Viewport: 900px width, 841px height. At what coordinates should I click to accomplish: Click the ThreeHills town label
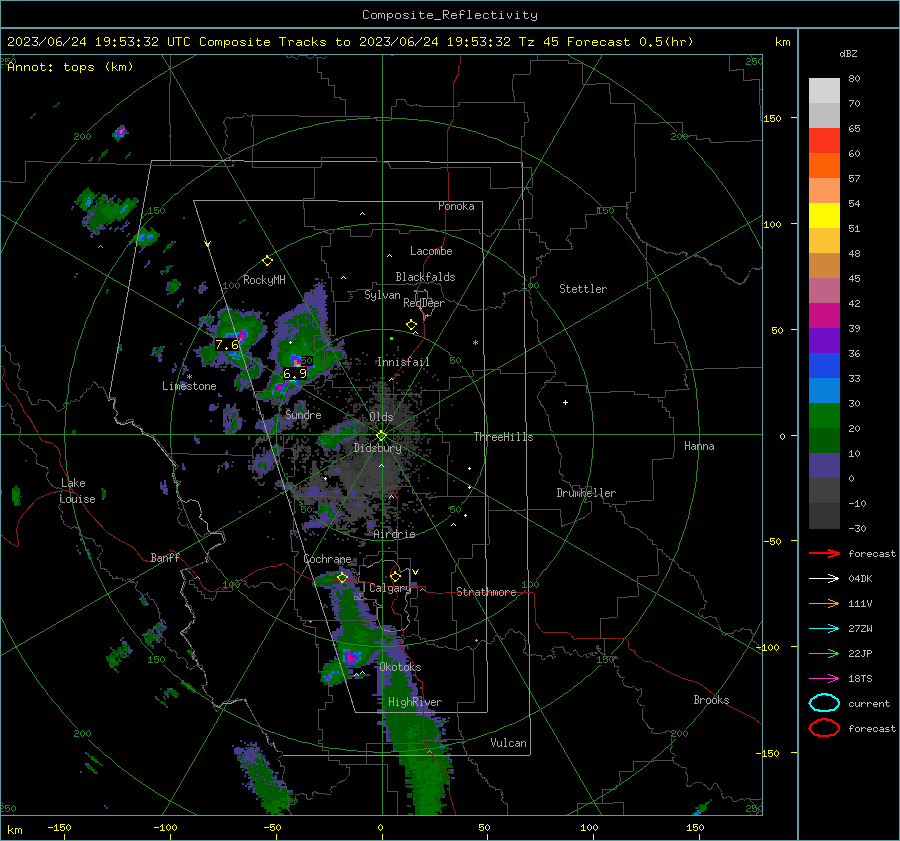[x=503, y=437]
